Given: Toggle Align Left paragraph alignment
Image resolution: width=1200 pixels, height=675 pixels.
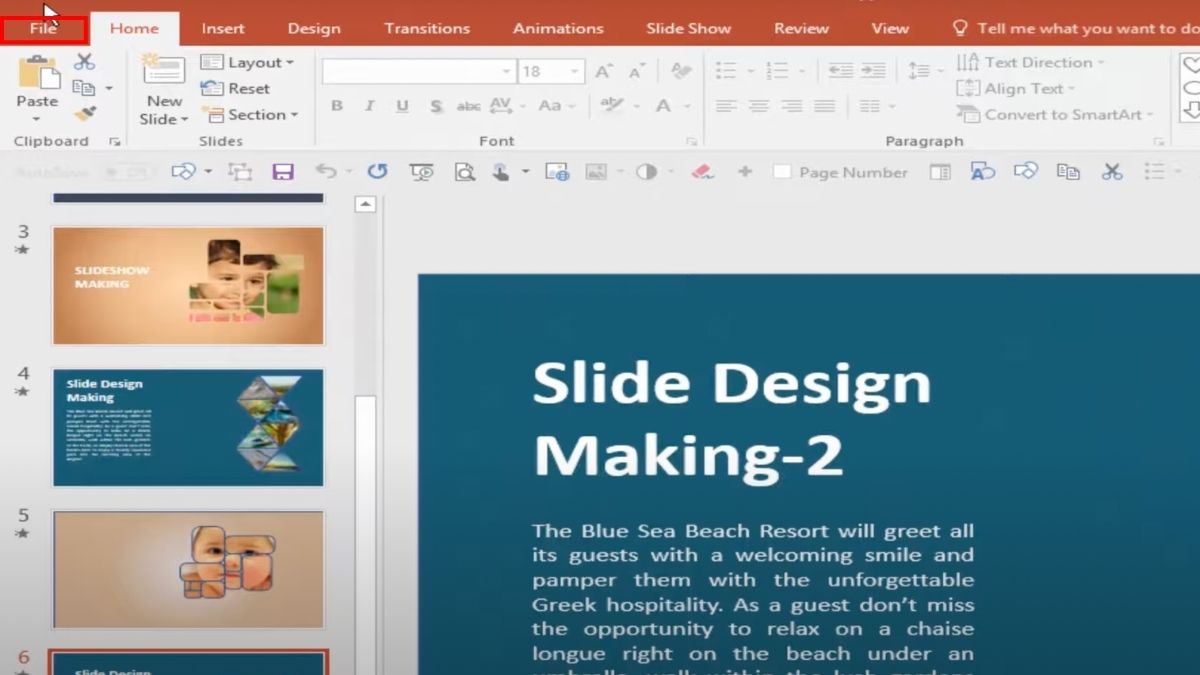Looking at the screenshot, I should click(x=726, y=106).
